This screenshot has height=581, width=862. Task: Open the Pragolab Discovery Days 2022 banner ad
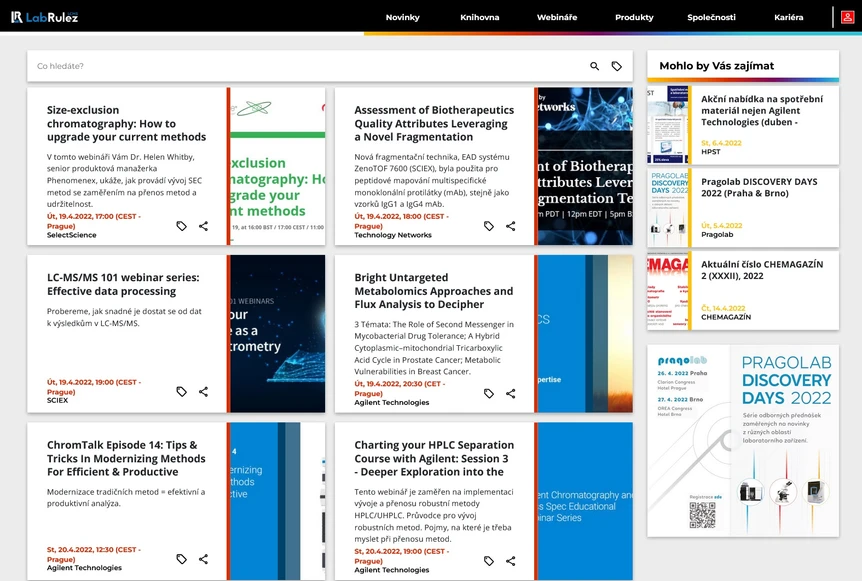743,441
